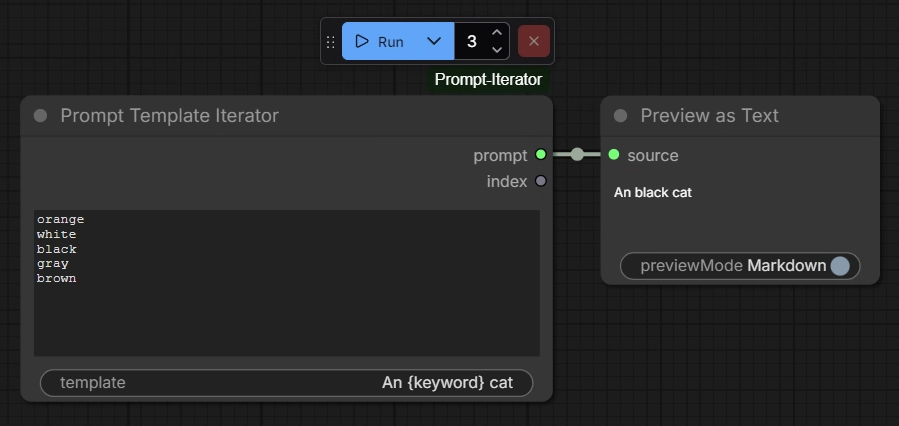Grab the toolbar drag handle dots

[x=331, y=42]
